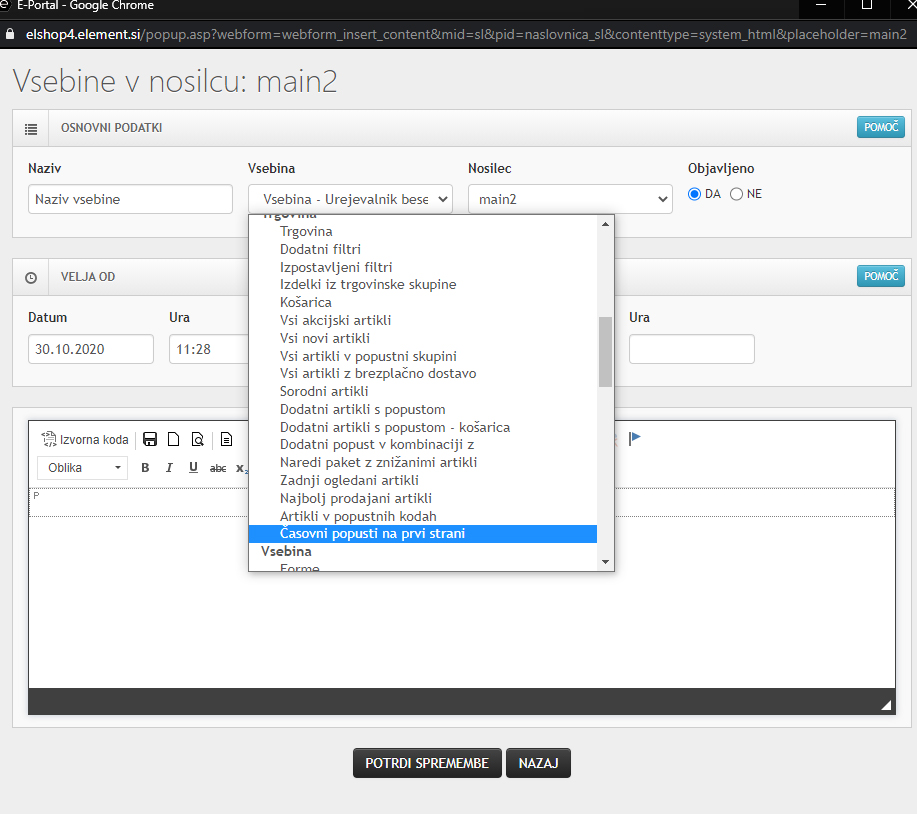Click the NAZAJ button

point(538,763)
